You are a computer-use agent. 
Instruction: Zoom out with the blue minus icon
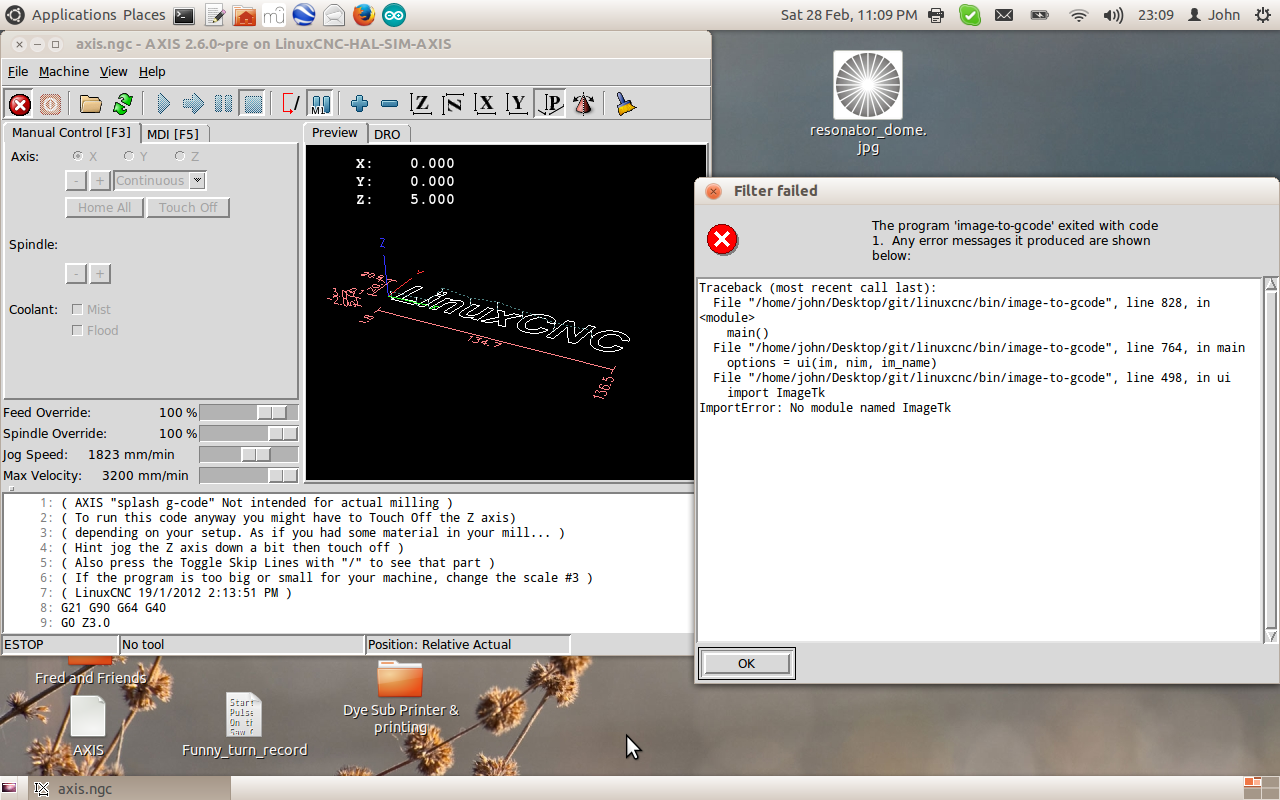[x=390, y=104]
